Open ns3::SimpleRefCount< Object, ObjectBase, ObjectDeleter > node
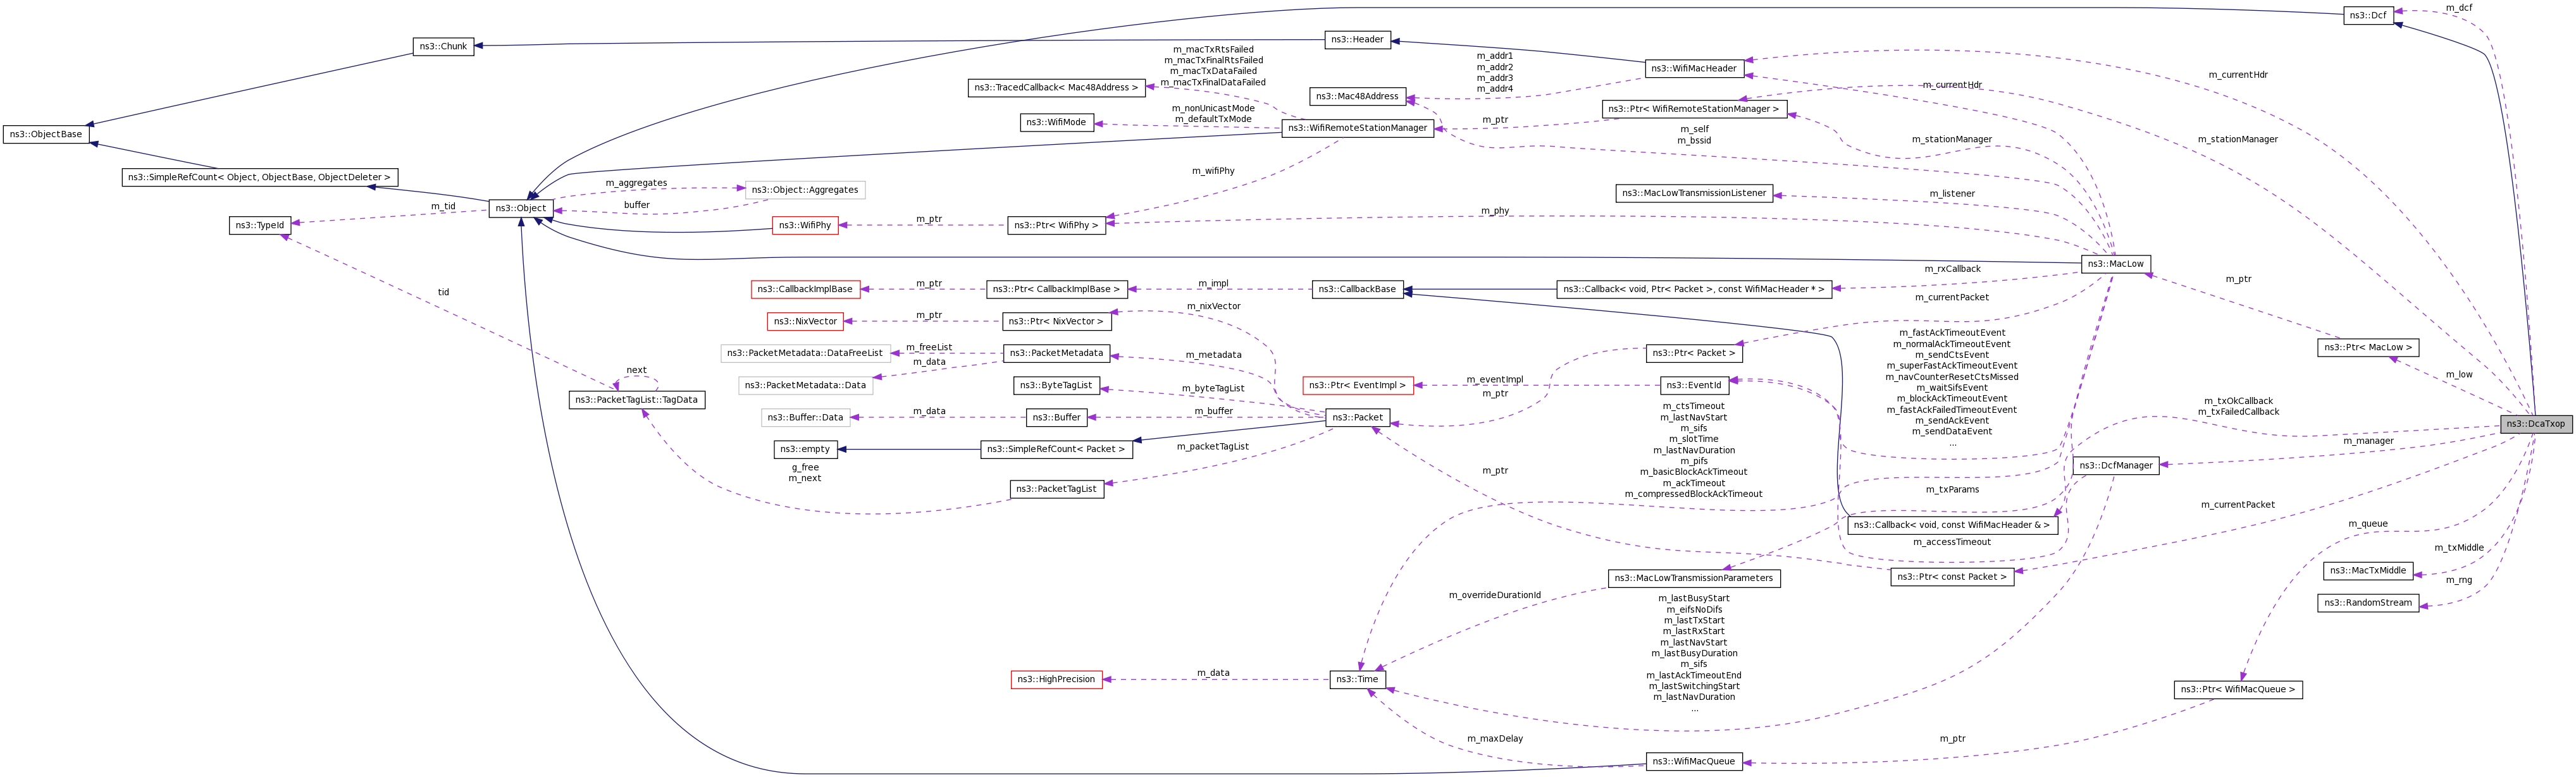Image resolution: width=2576 pixels, height=777 pixels. 260,177
